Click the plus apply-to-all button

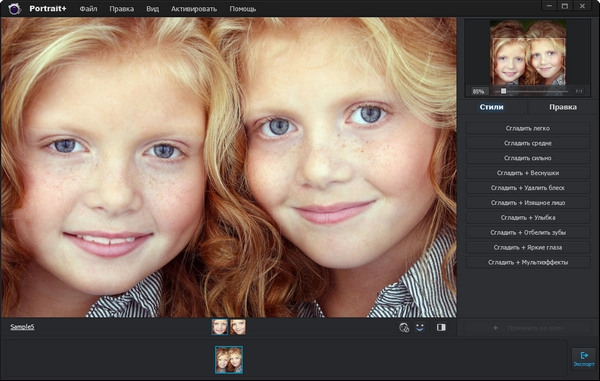point(528,328)
